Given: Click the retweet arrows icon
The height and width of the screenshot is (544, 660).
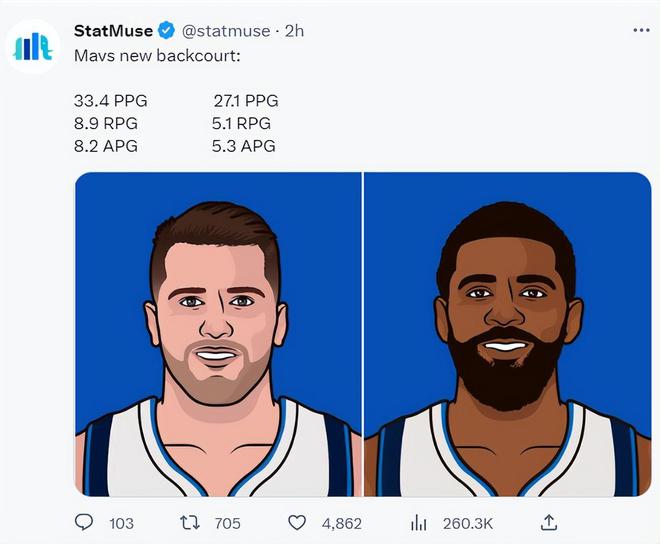Looking at the screenshot, I should click(190, 523).
